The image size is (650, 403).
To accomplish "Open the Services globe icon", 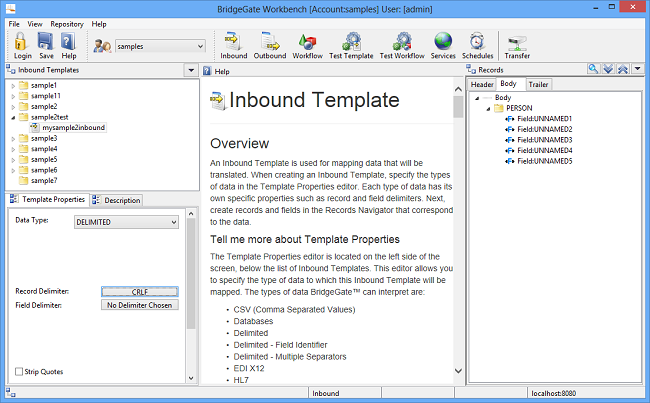I will pyautogui.click(x=443, y=41).
